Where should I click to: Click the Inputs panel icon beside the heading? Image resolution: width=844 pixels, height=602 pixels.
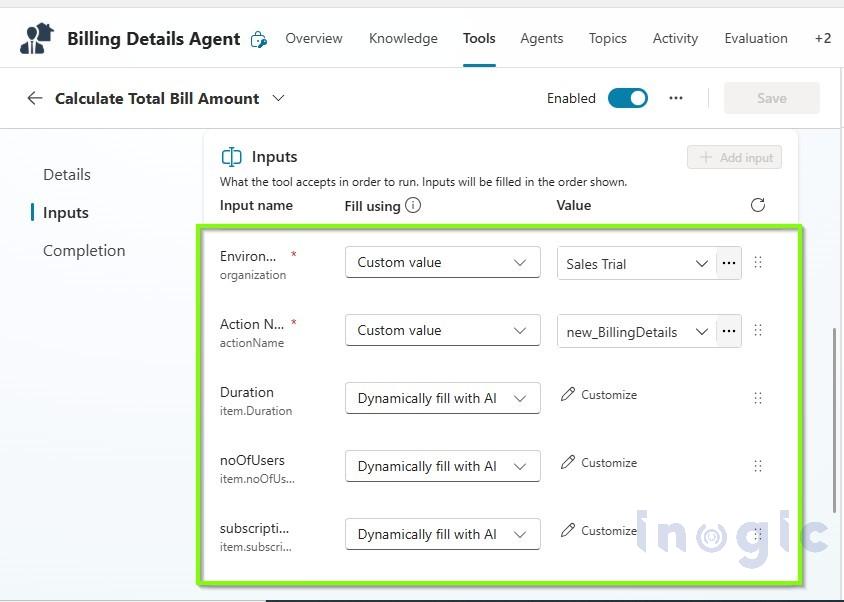click(231, 157)
